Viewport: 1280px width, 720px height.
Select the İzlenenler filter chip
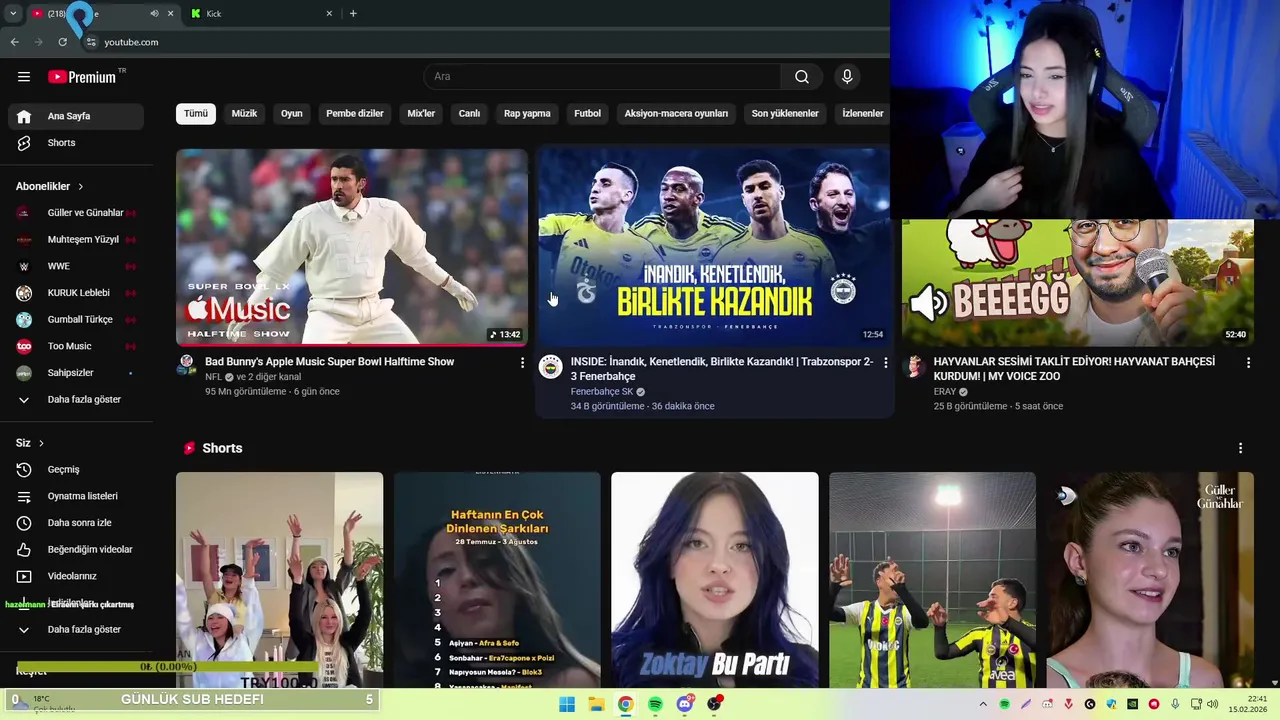pyautogui.click(x=862, y=114)
